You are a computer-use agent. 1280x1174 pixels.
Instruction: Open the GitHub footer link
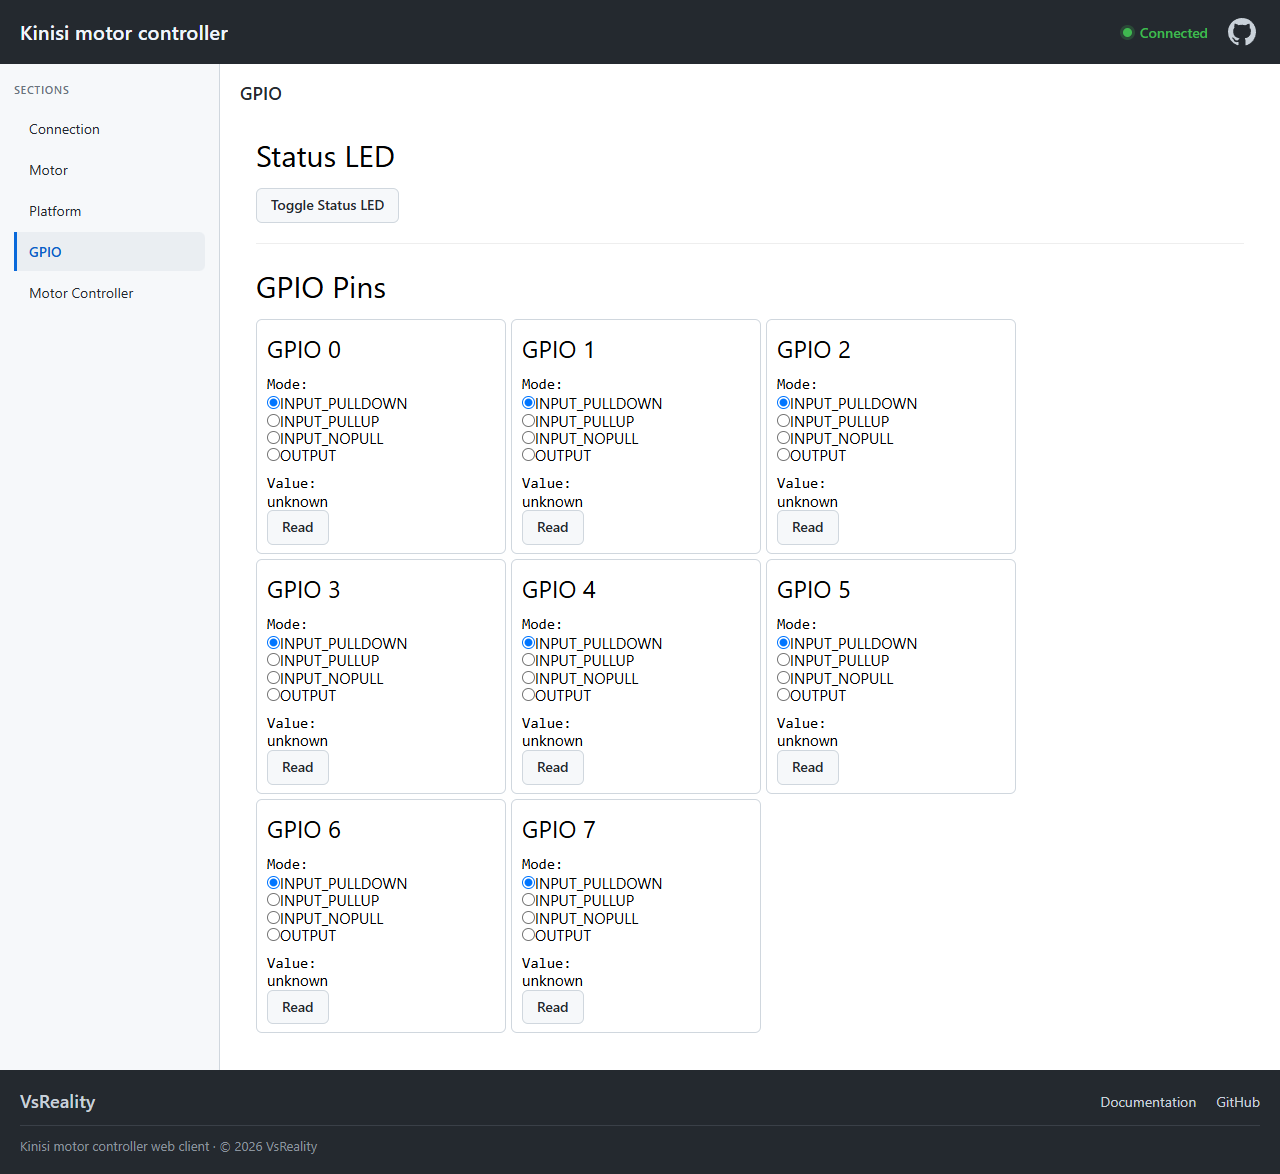pyautogui.click(x=1238, y=1102)
